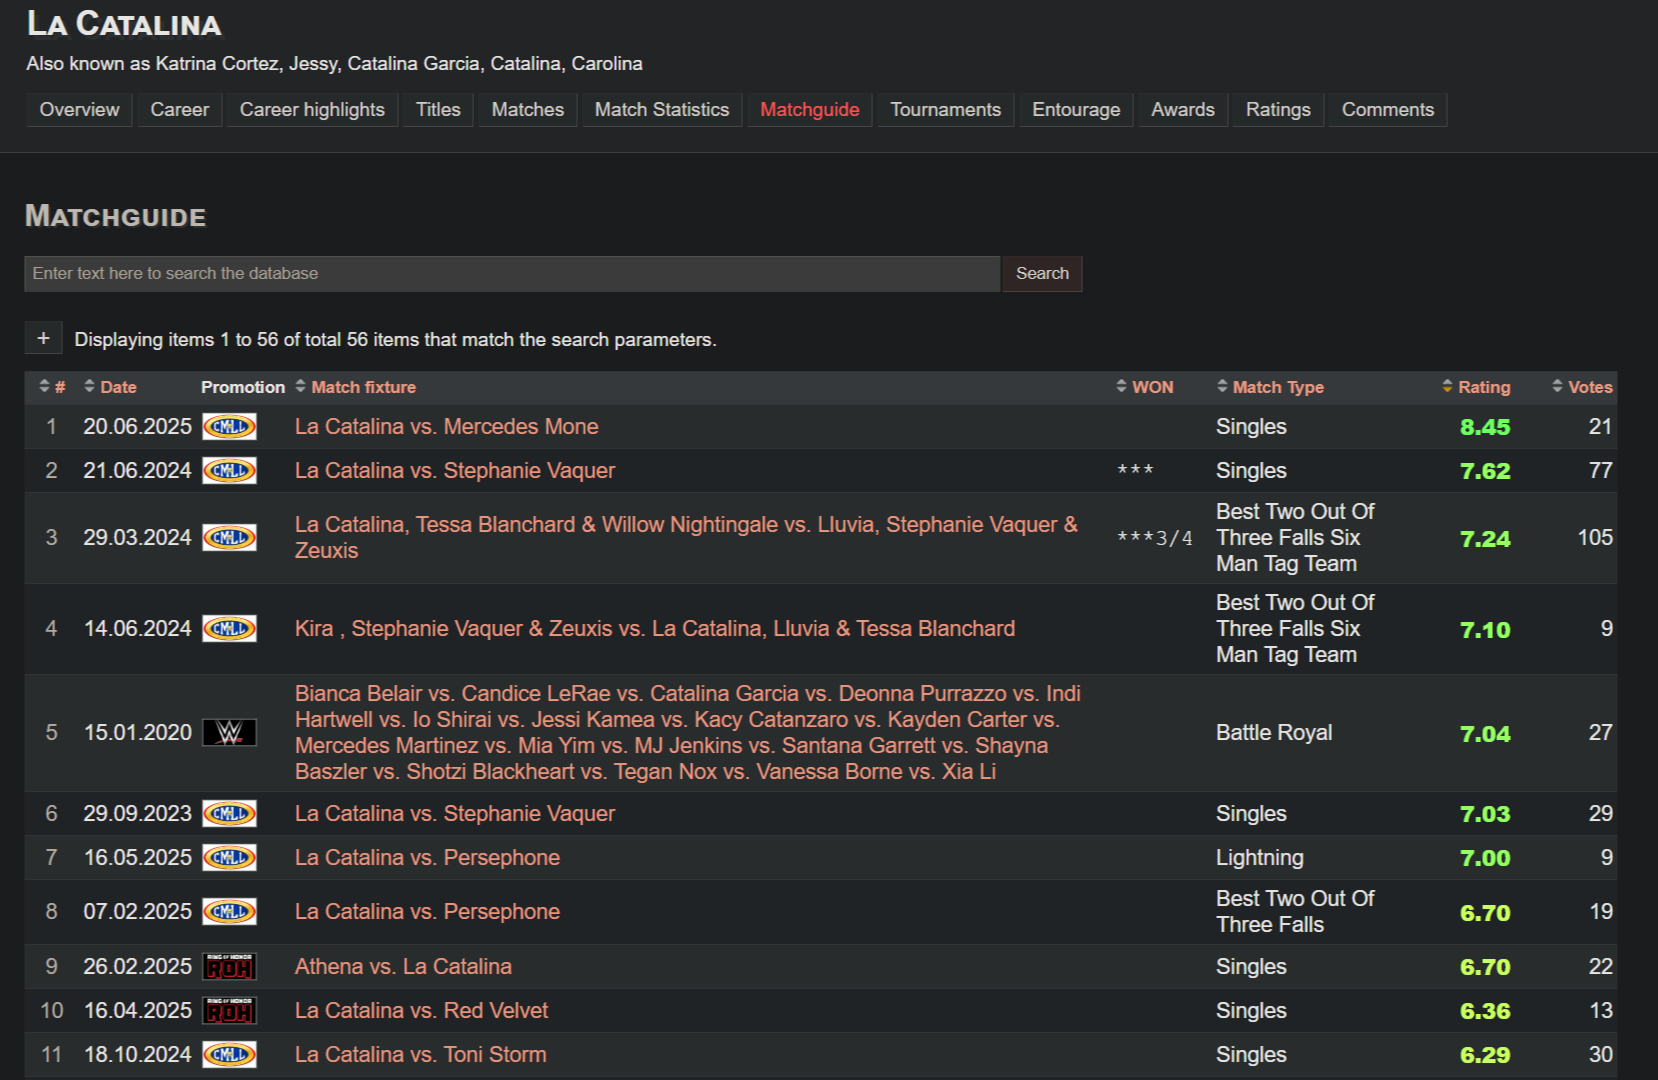
Task: Click the 7.62 rating value
Action: pos(1485,472)
